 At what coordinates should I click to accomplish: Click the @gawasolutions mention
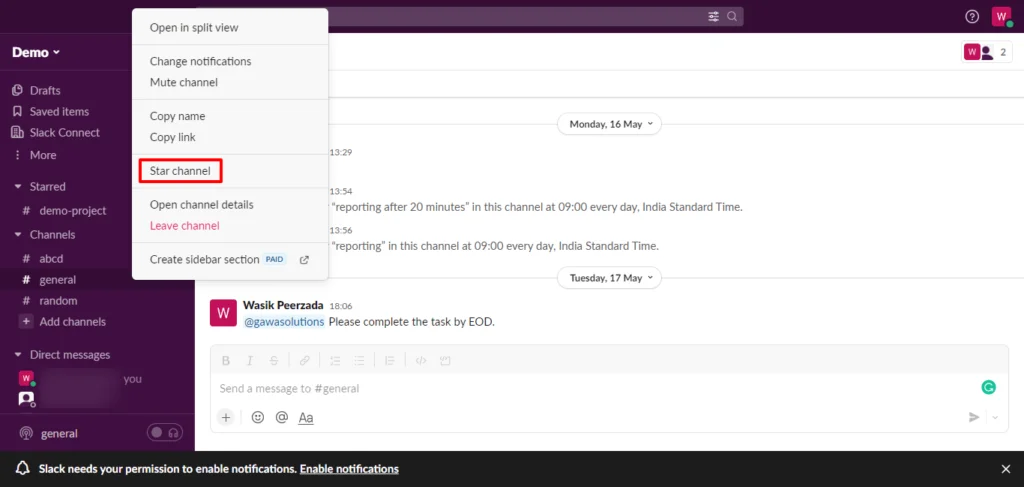[x=283, y=322]
